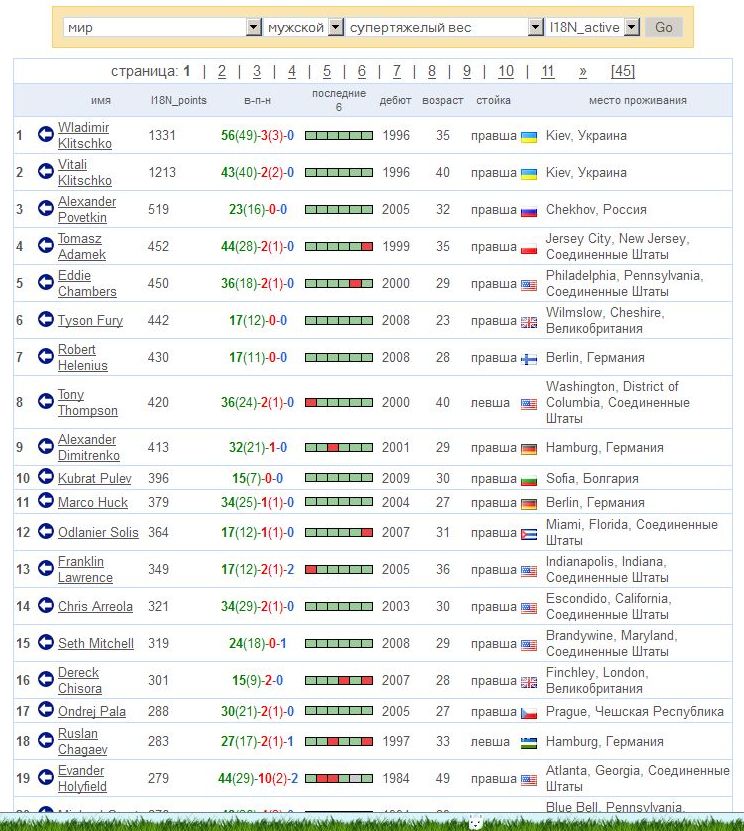Image resolution: width=744 pixels, height=831 pixels.
Task: Click the arrow icon beside Wladimir Klitschko
Action: [45, 134]
